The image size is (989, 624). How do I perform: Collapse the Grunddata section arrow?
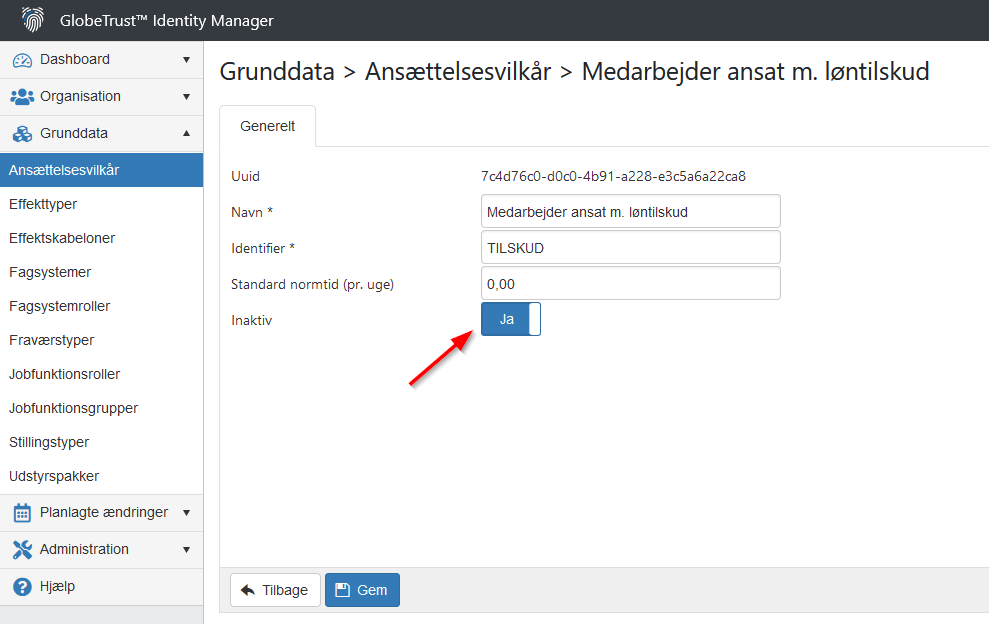(x=186, y=134)
